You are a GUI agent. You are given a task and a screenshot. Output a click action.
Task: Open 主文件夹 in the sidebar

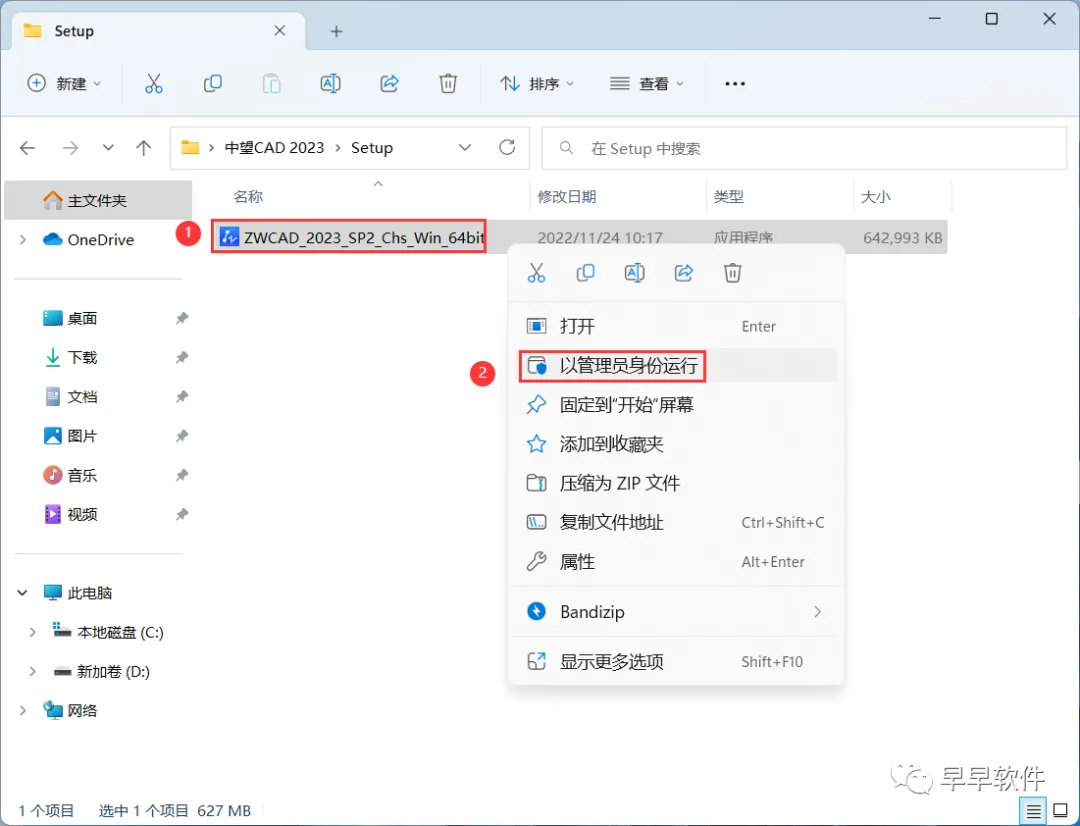(98, 200)
